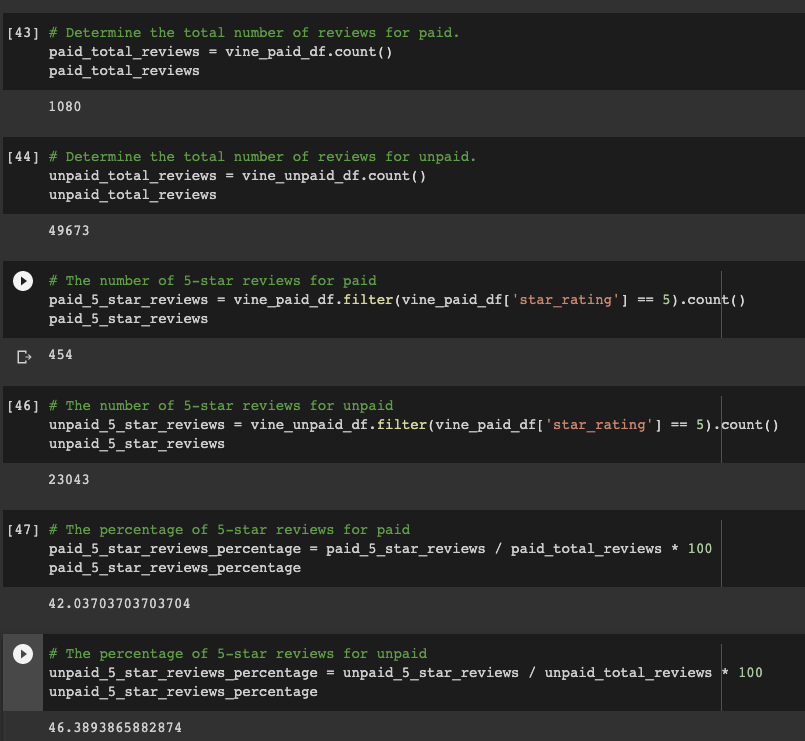Click the run button on the last unpaid percentage cell

click(x=22, y=654)
